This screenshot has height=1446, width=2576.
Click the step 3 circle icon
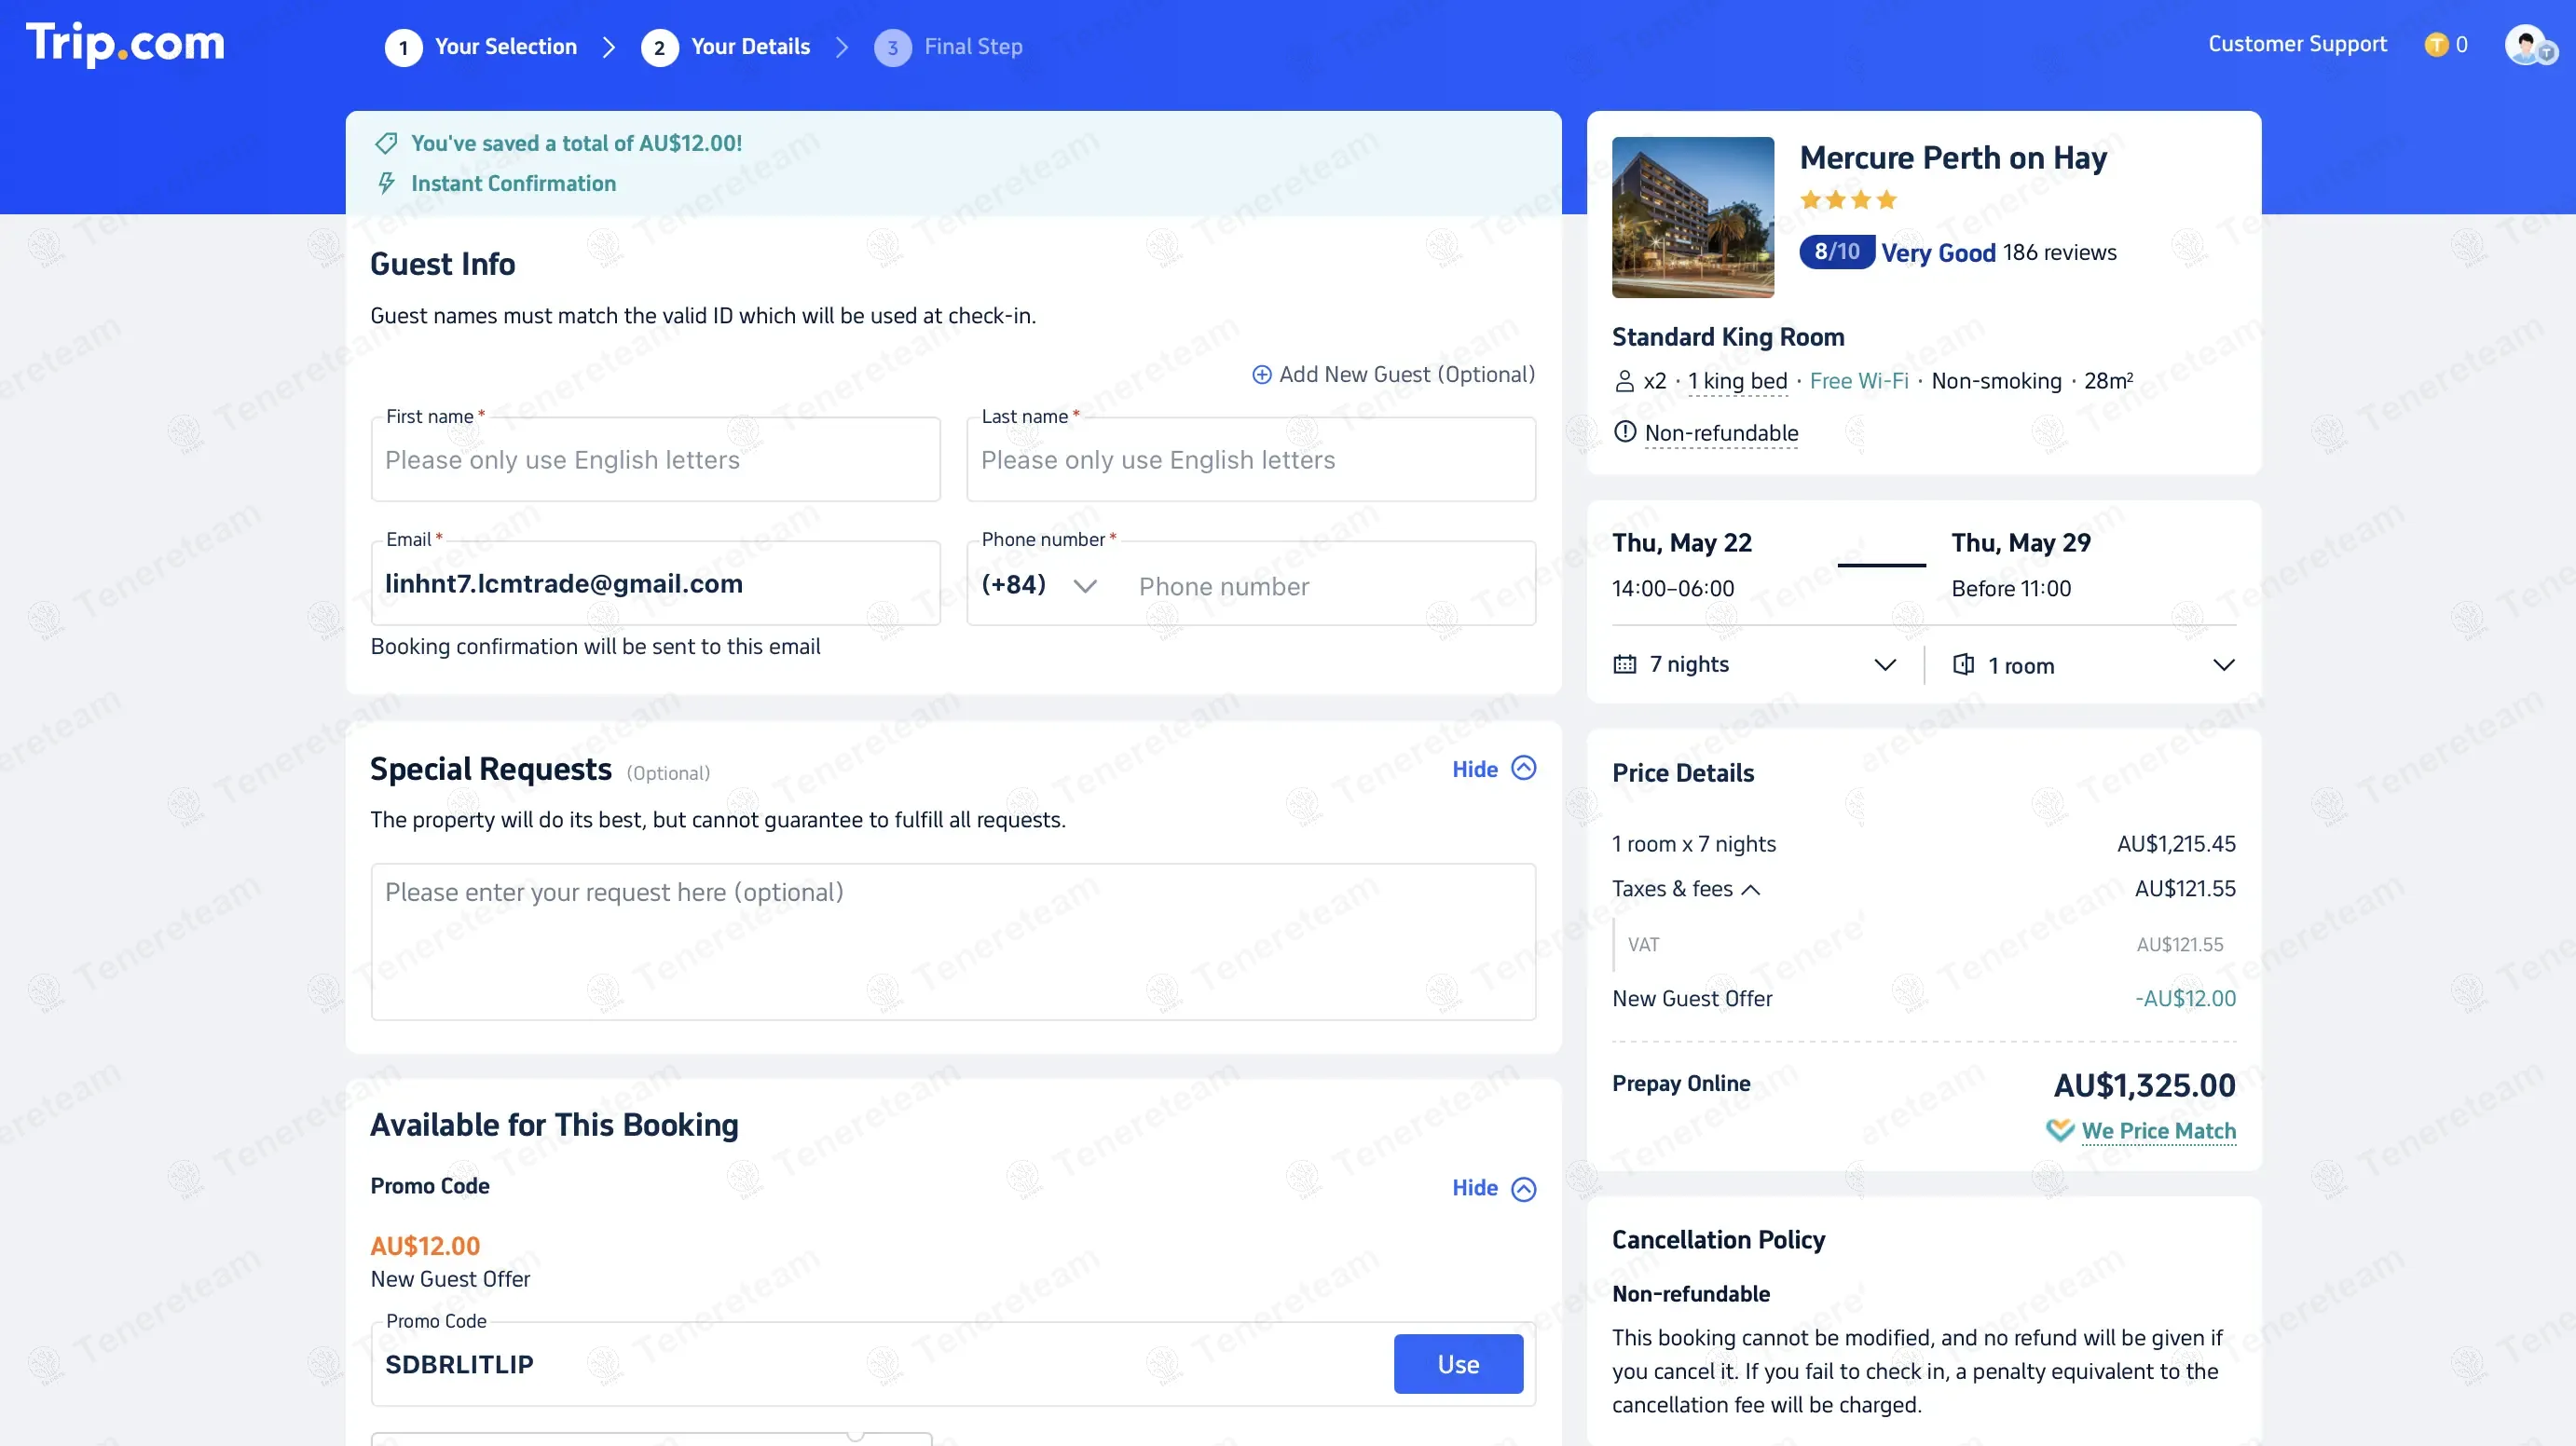[x=892, y=47]
